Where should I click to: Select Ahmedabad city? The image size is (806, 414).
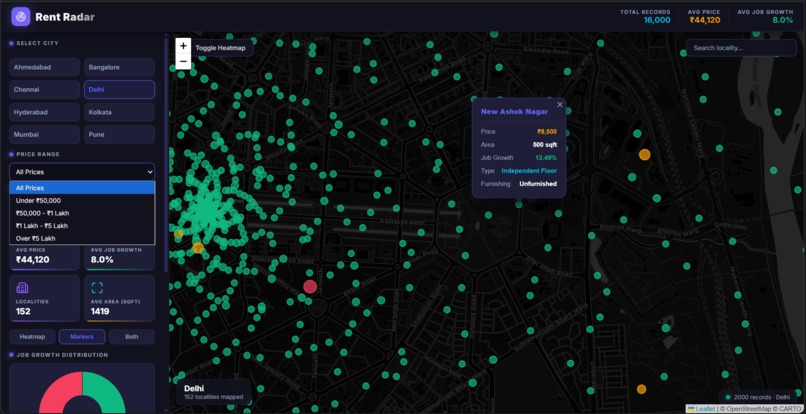pos(45,67)
